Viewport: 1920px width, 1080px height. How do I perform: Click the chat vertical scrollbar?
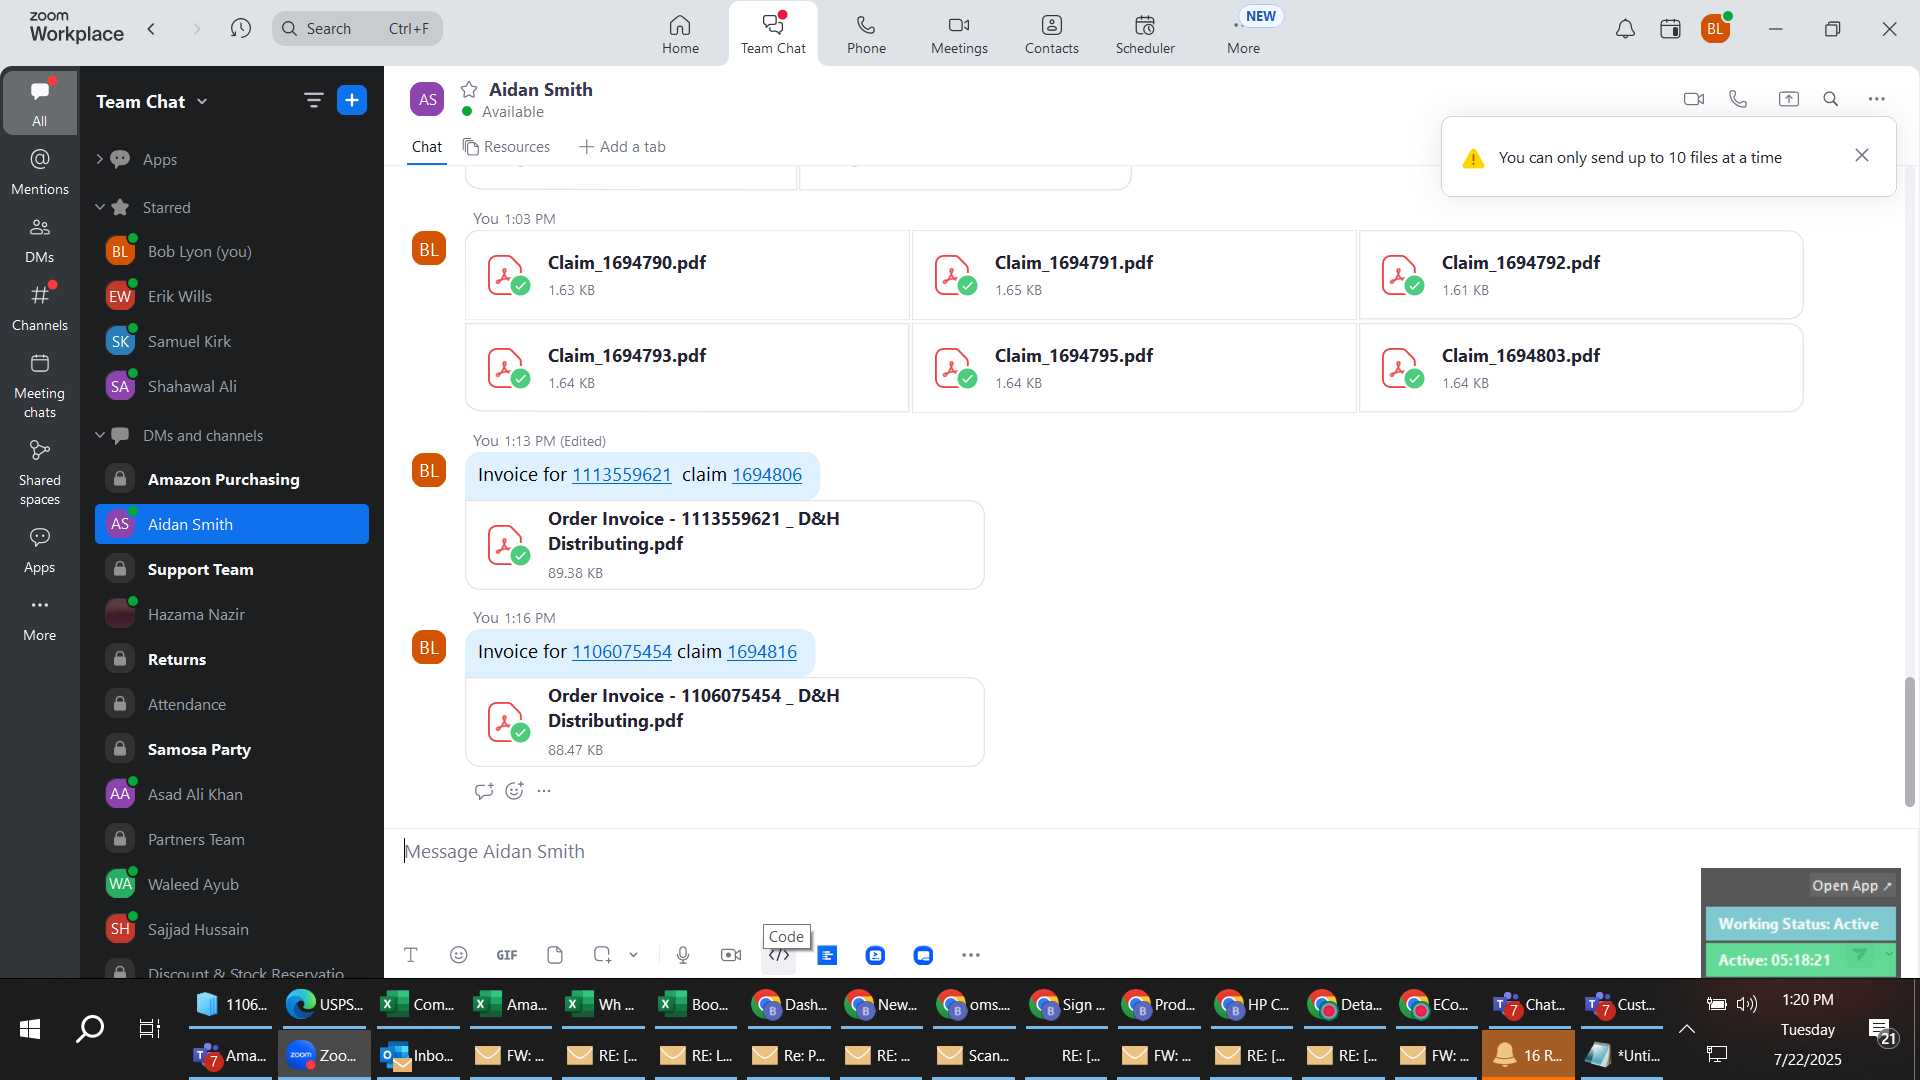point(1909,741)
